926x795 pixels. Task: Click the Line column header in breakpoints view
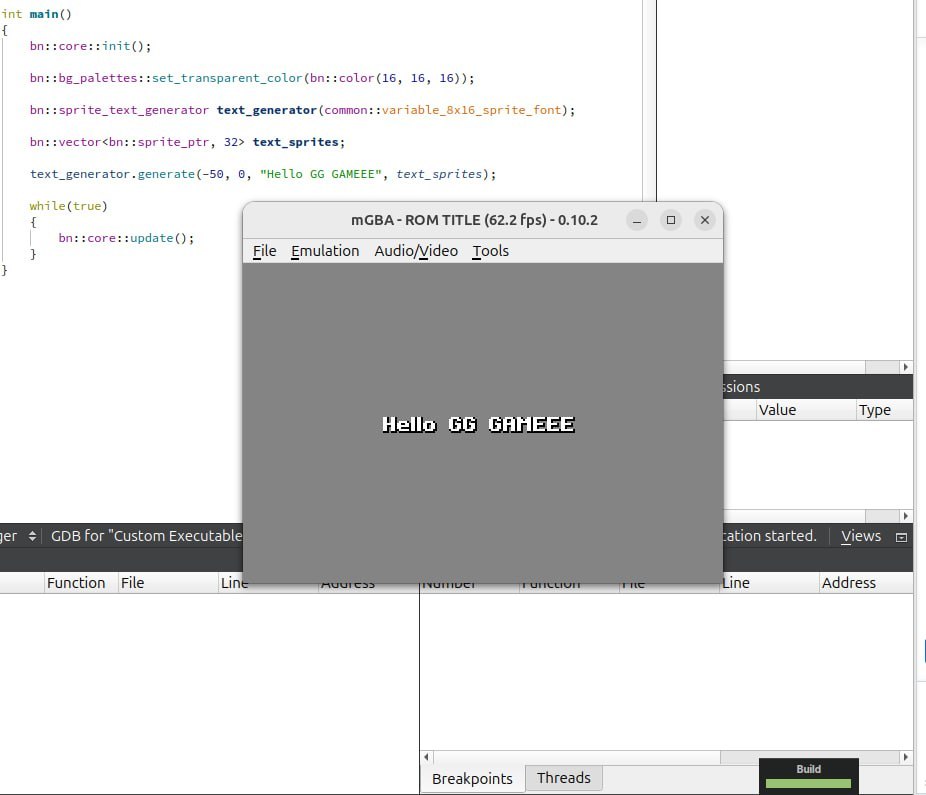(769, 582)
